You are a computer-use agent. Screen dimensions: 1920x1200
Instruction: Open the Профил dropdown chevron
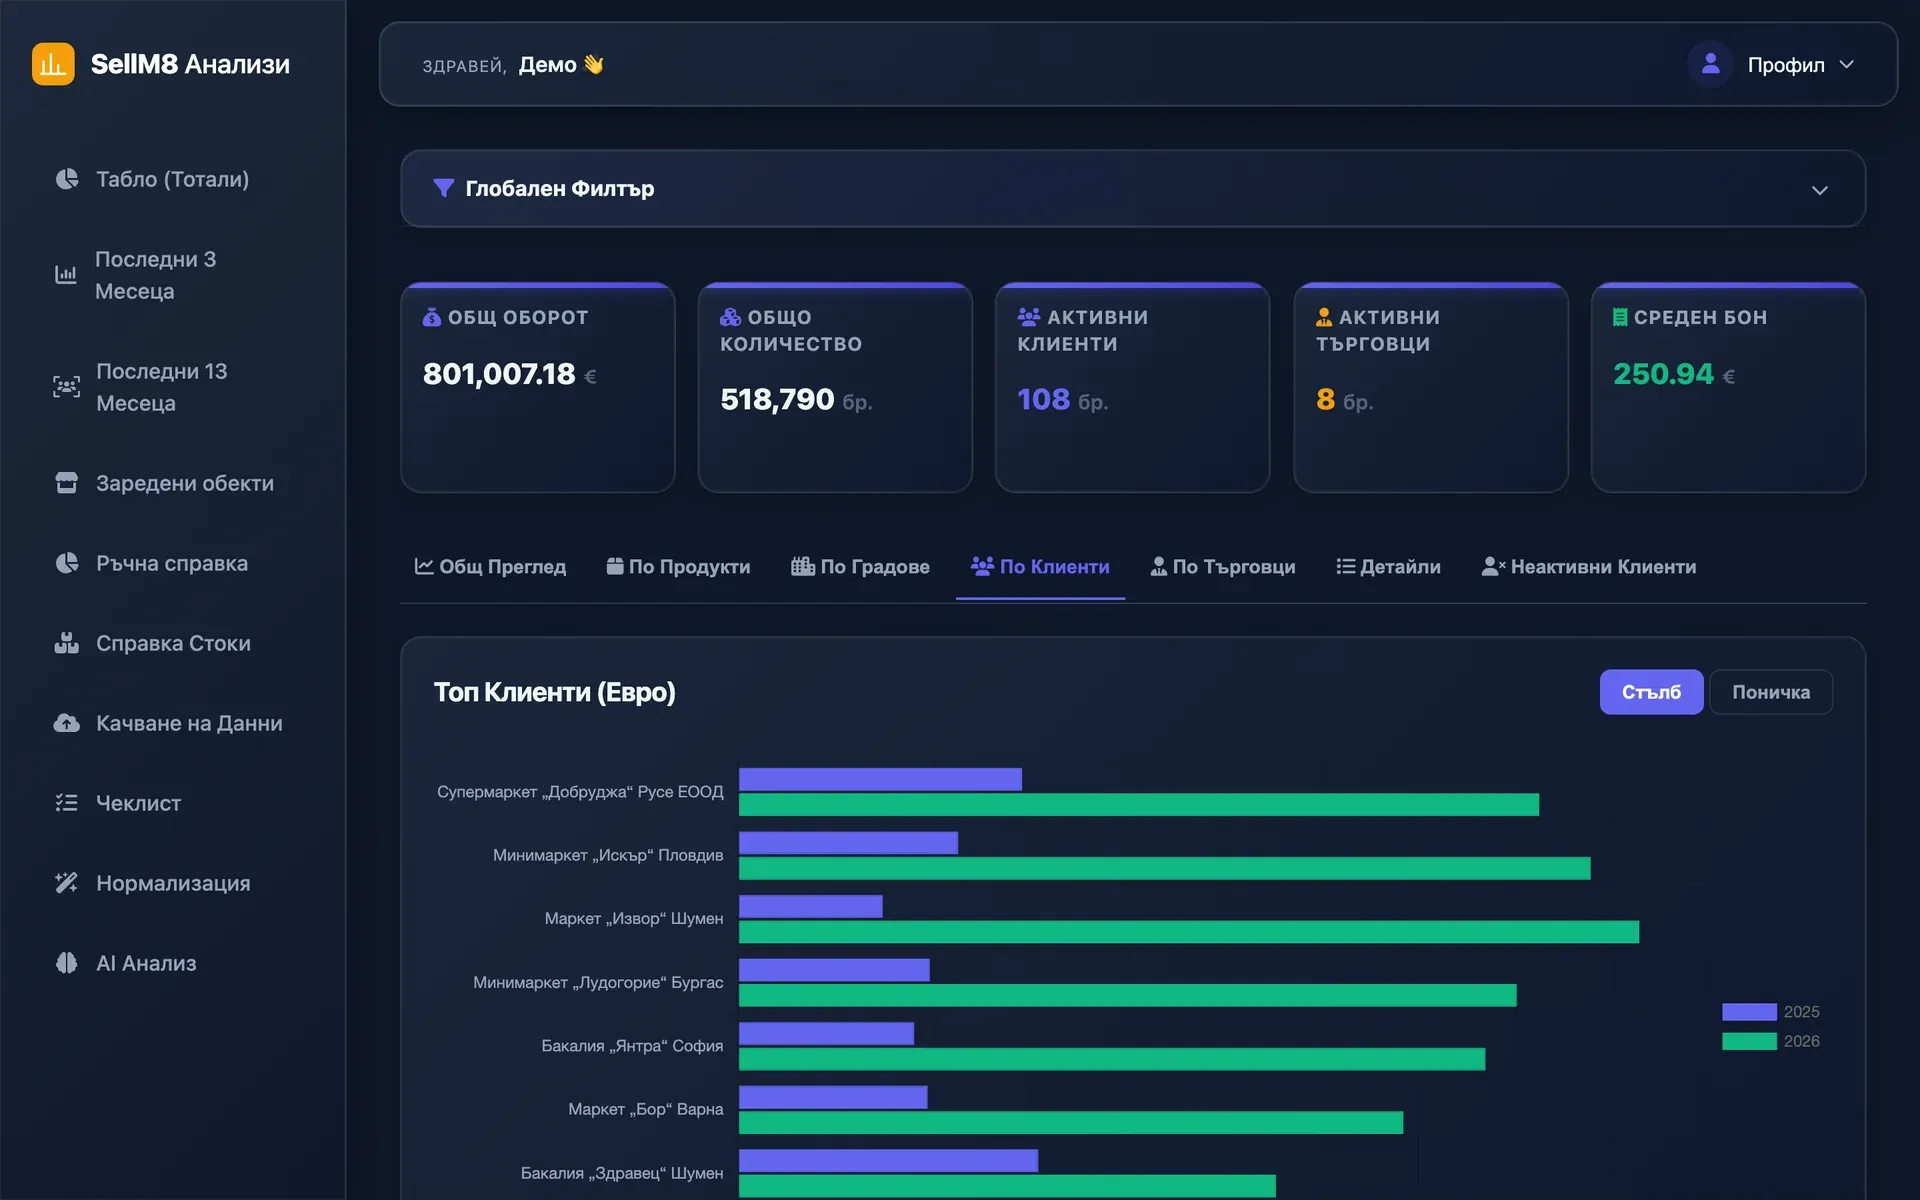(x=1846, y=64)
